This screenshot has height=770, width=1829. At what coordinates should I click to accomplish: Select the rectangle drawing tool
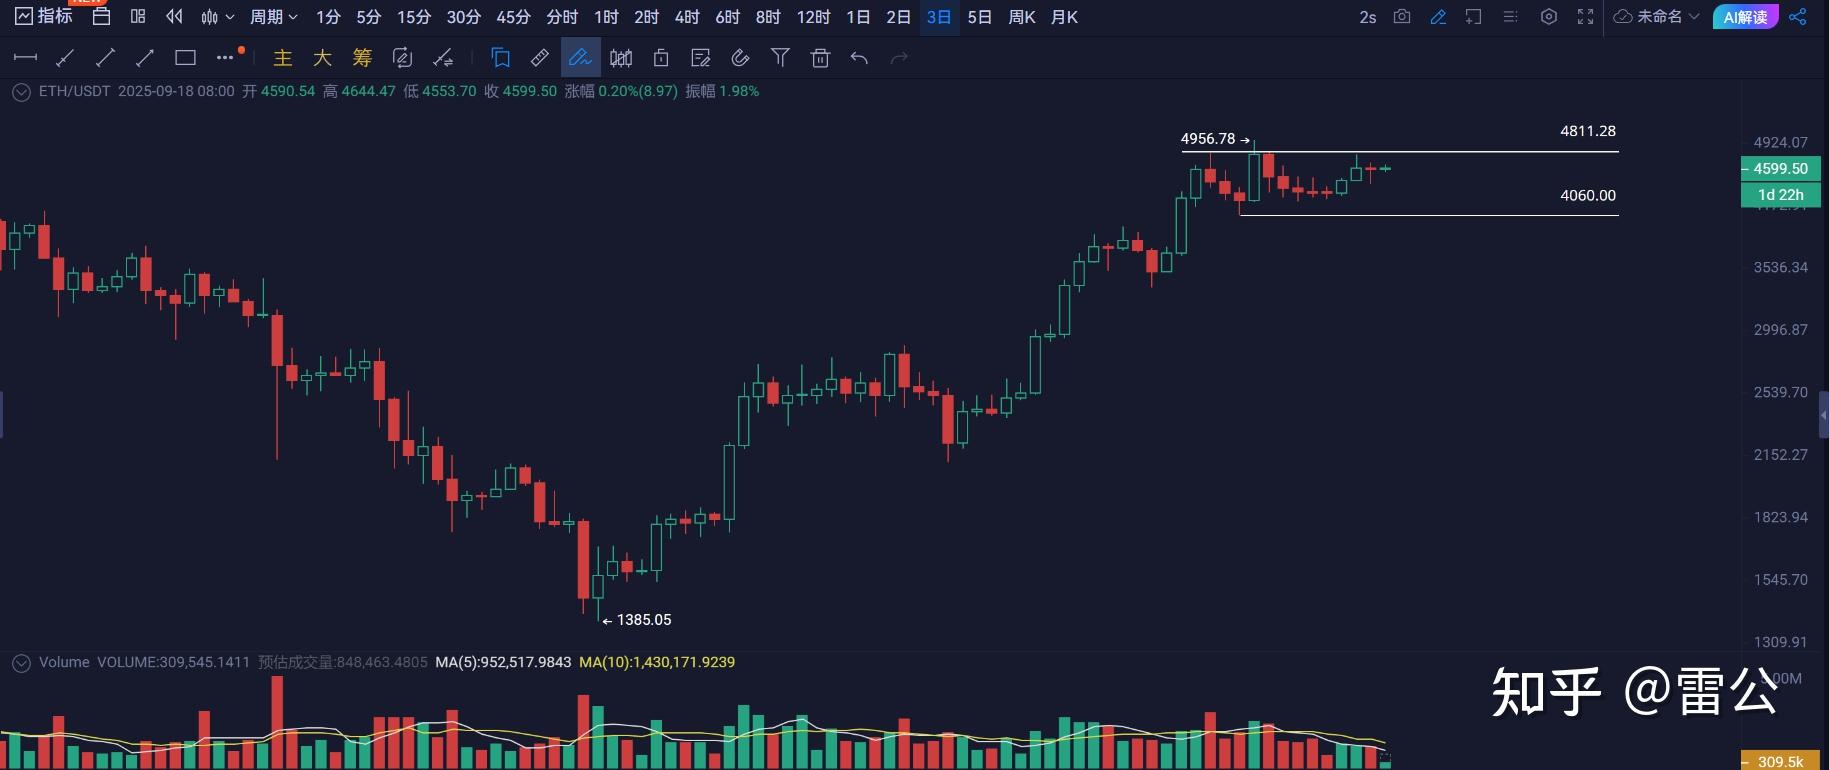184,58
